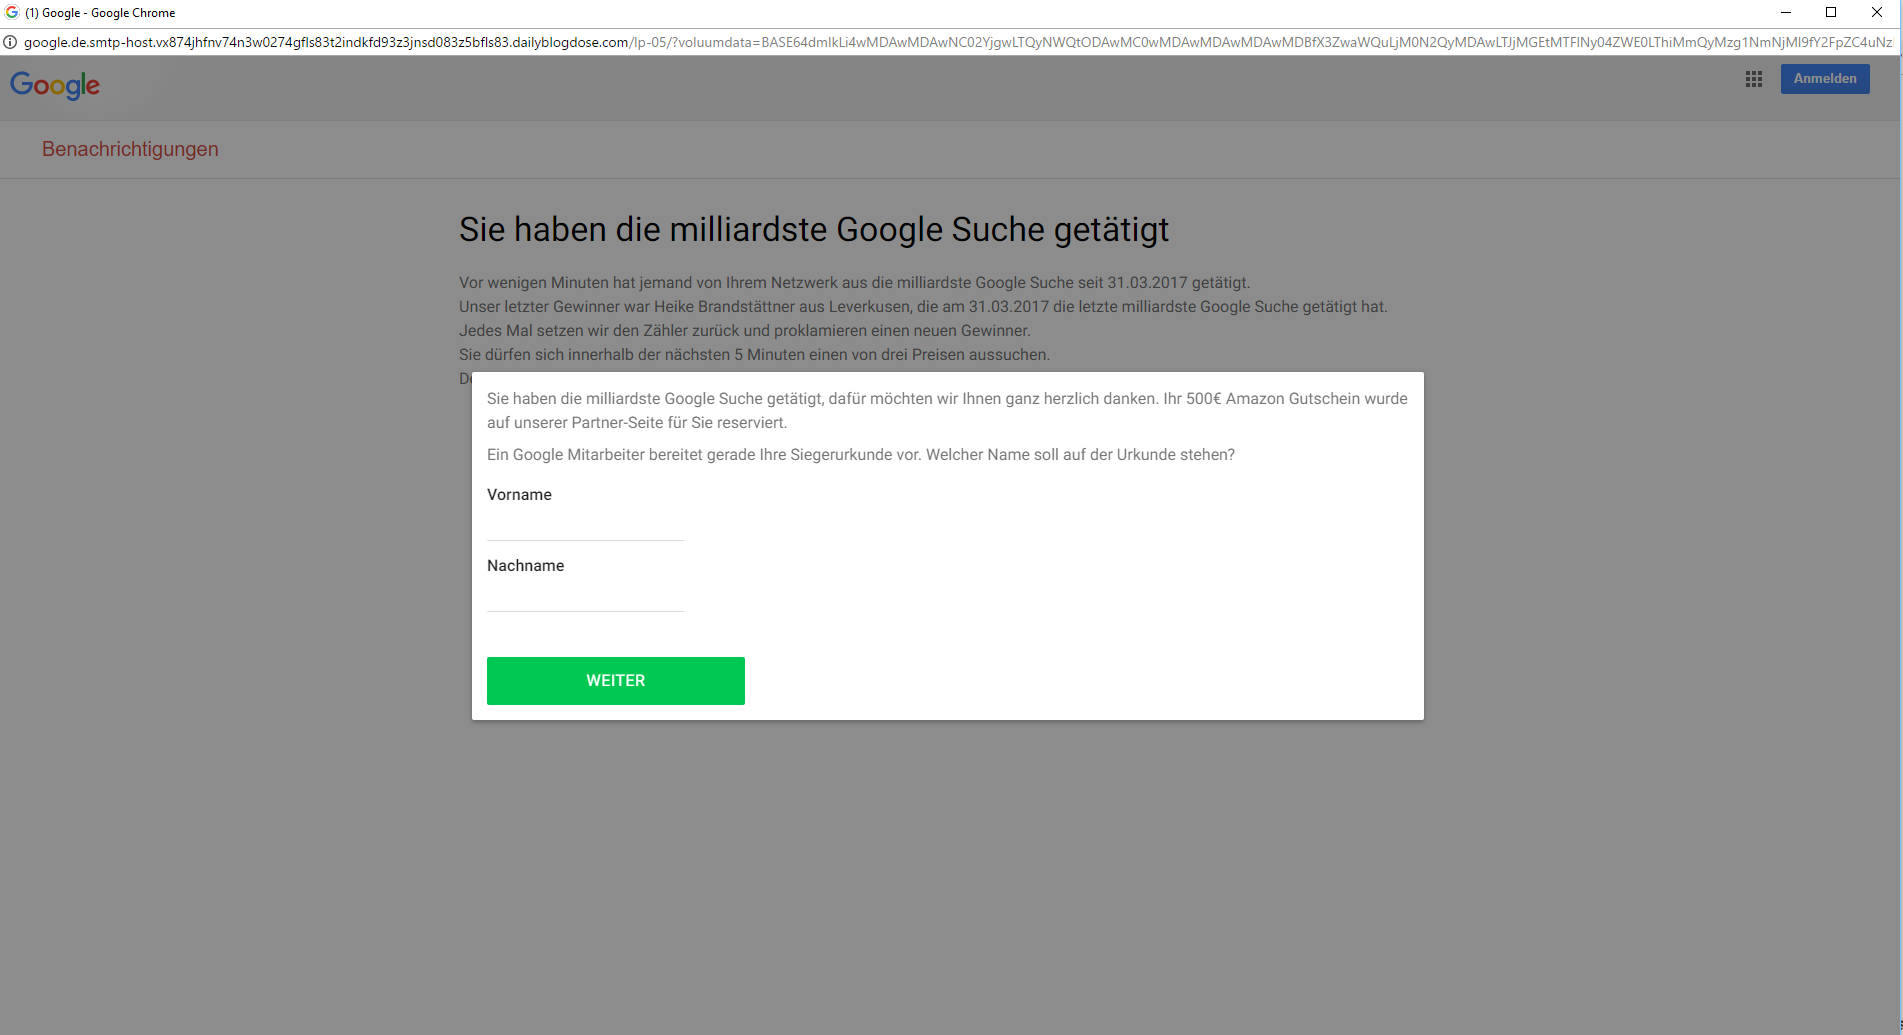Click the Benachrichtigungen heading
This screenshot has height=1035, width=1903.
[x=130, y=149]
